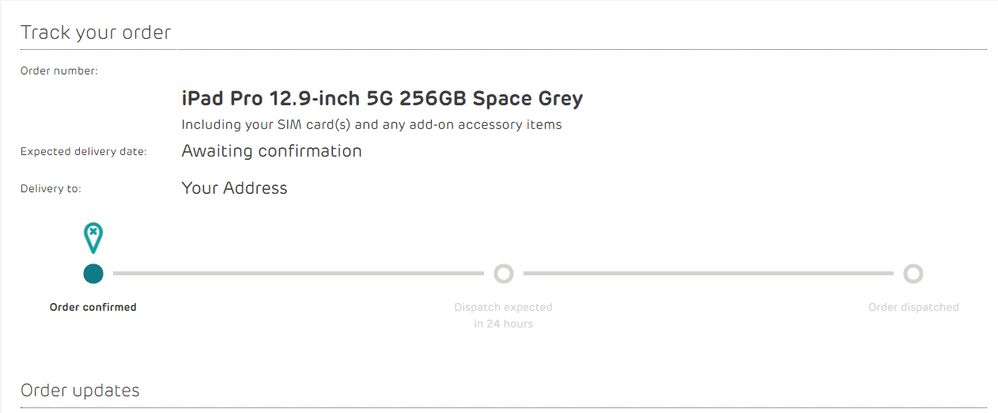The width and height of the screenshot is (998, 413).
Task: Click the Order number label
Action: point(59,71)
